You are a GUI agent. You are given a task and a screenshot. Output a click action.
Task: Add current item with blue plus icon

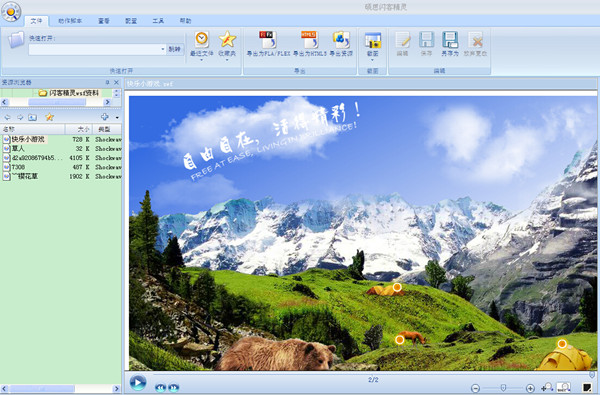[104, 117]
